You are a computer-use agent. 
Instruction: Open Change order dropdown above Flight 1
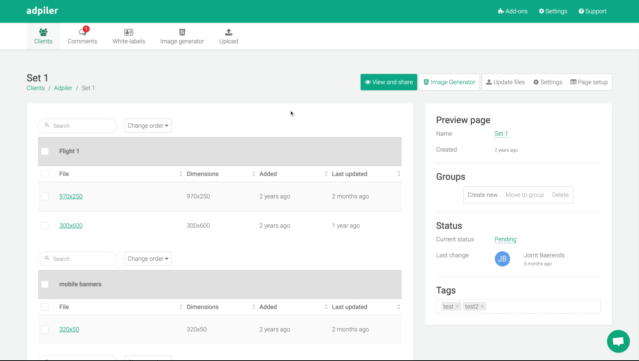(148, 125)
